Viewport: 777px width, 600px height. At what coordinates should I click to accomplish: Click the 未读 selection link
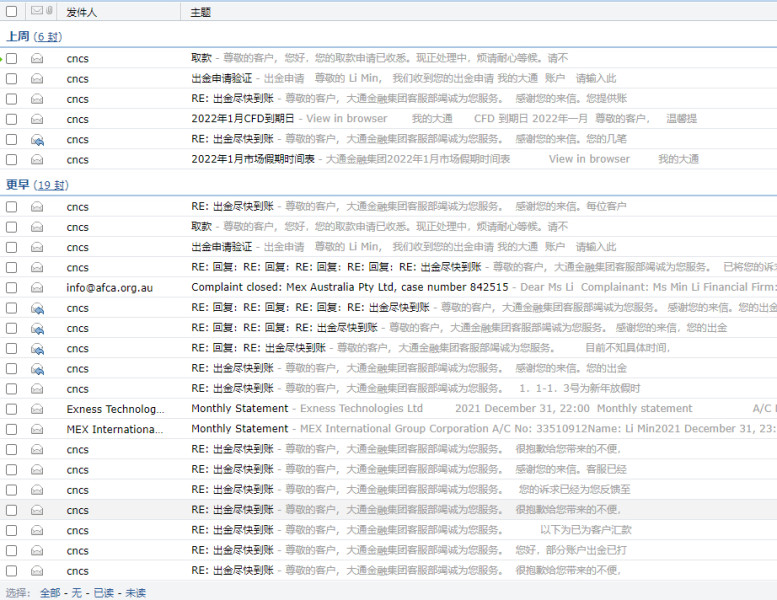point(135,593)
